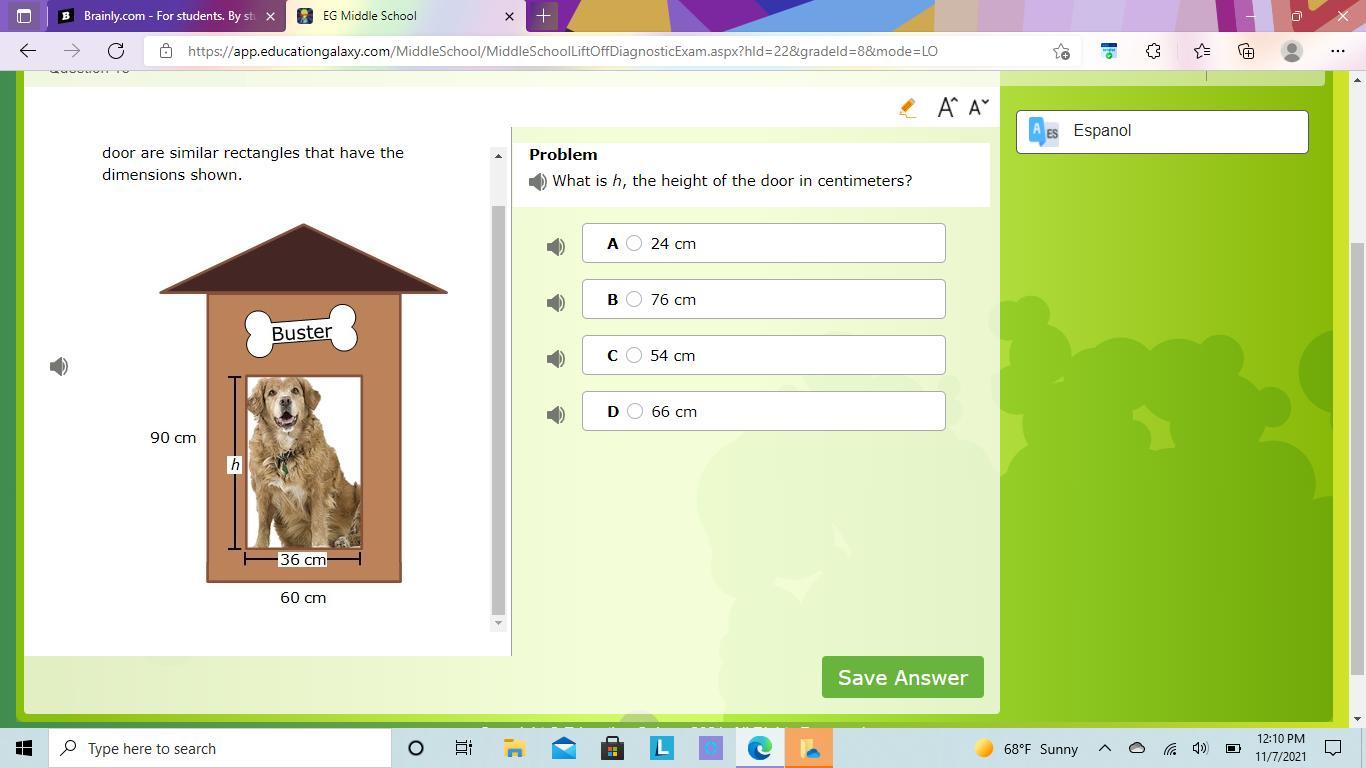This screenshot has width=1366, height=768.
Task: Show hidden system tray icons
Action: [x=1104, y=748]
